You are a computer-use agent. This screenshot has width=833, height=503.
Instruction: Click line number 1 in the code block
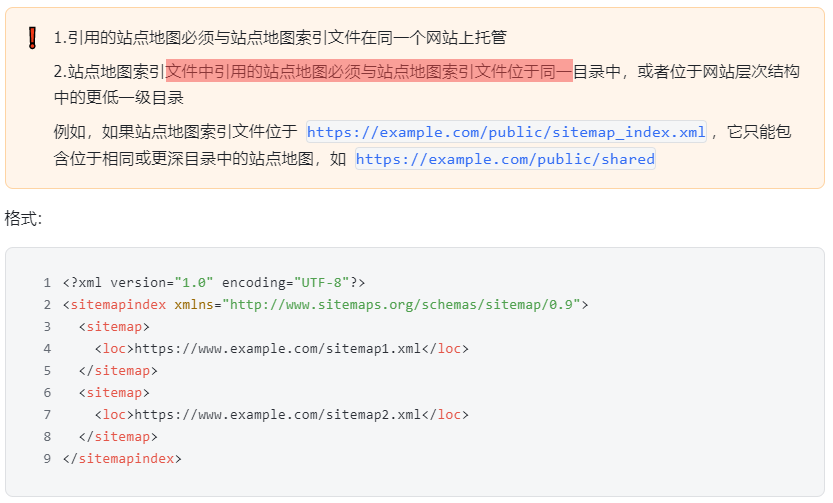pos(47,283)
